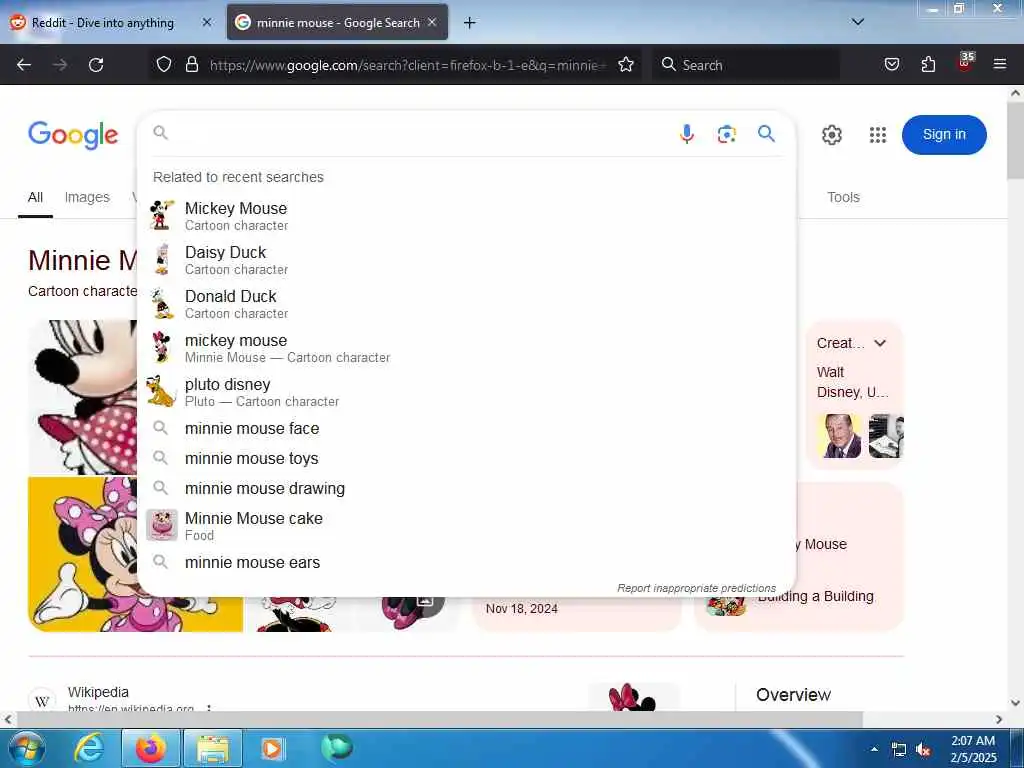Image resolution: width=1024 pixels, height=768 pixels.
Task: Select Minnie Mouse cake suggestion
Action: 467,526
